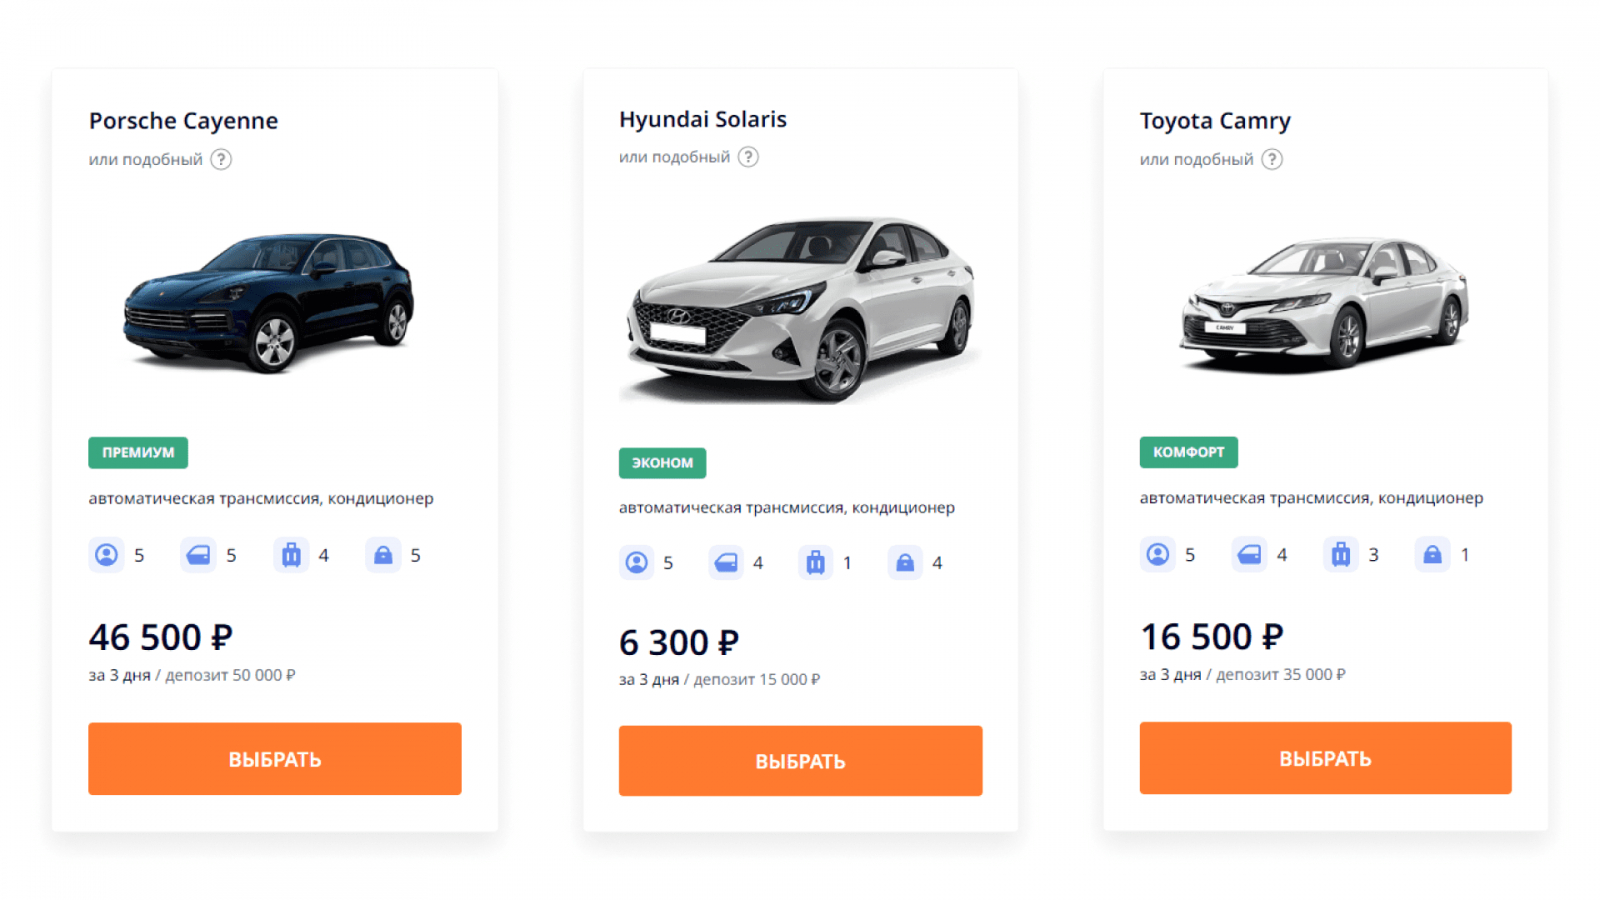Viewport: 1600px width, 900px height.
Task: Click the passenger seats icon on Porsche card
Action: click(106, 555)
